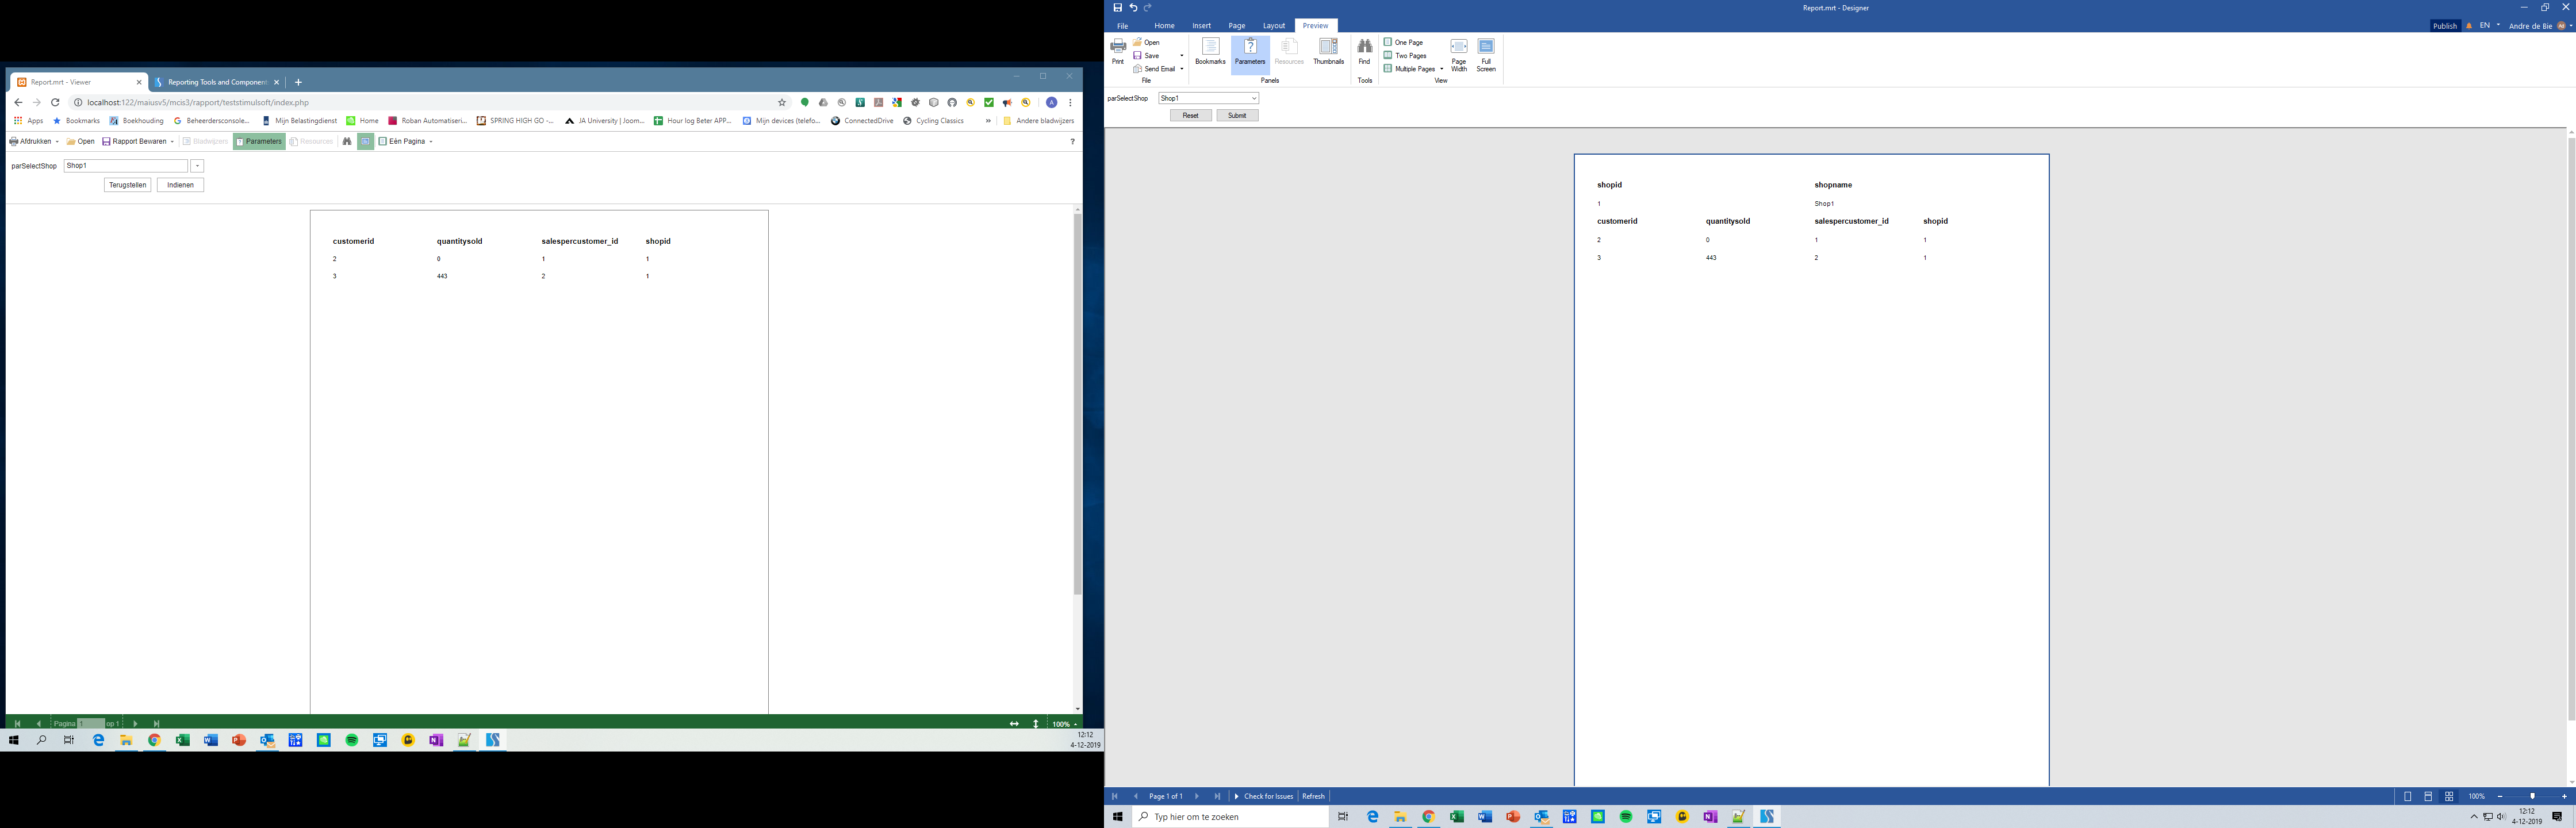Switch to the Layout ribbon tab

1274,26
